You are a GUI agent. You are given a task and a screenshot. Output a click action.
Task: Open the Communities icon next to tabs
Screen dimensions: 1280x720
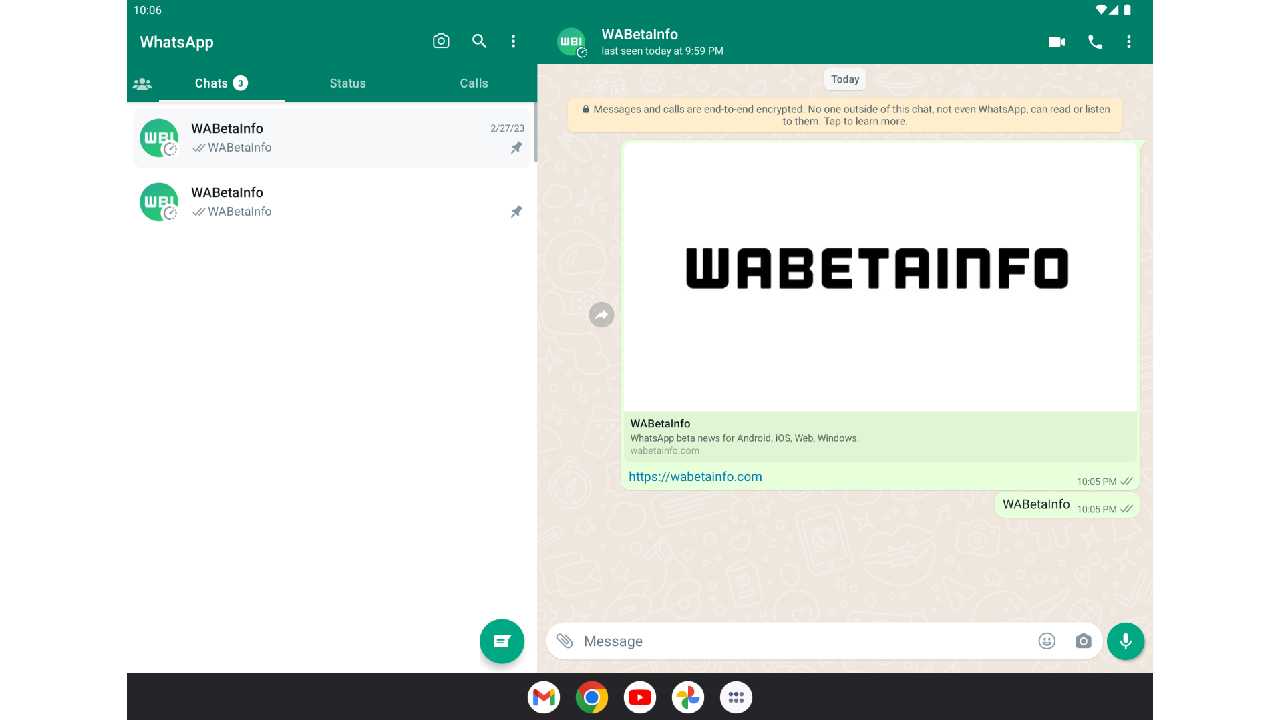click(142, 83)
